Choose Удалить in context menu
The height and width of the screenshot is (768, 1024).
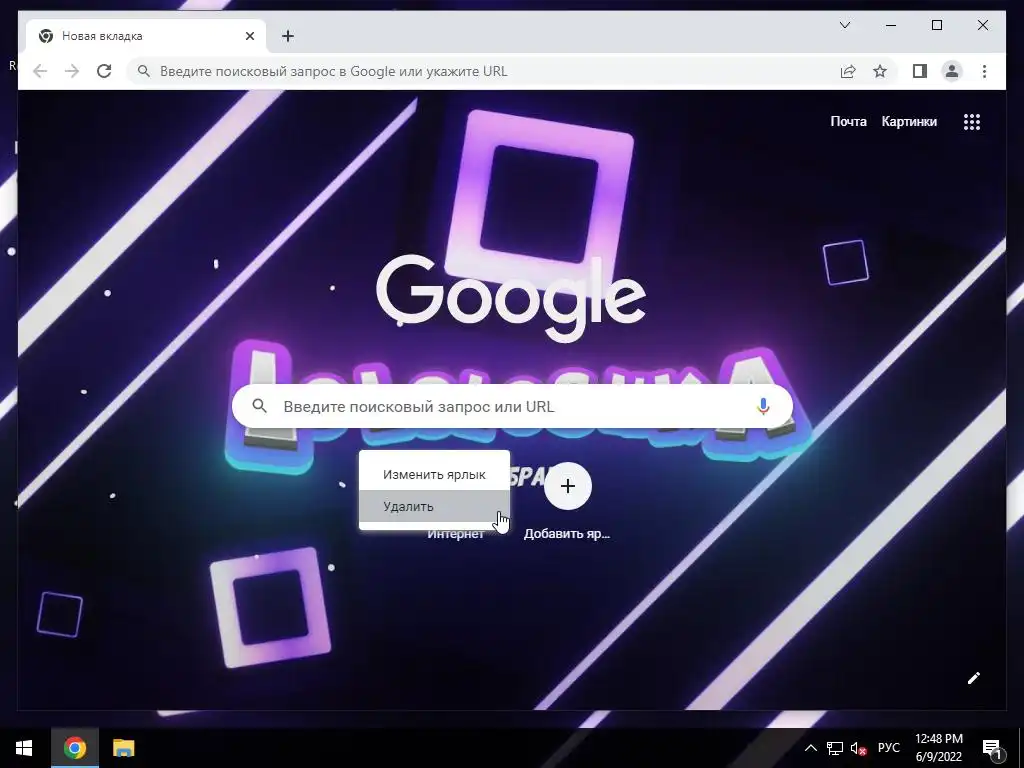[434, 506]
